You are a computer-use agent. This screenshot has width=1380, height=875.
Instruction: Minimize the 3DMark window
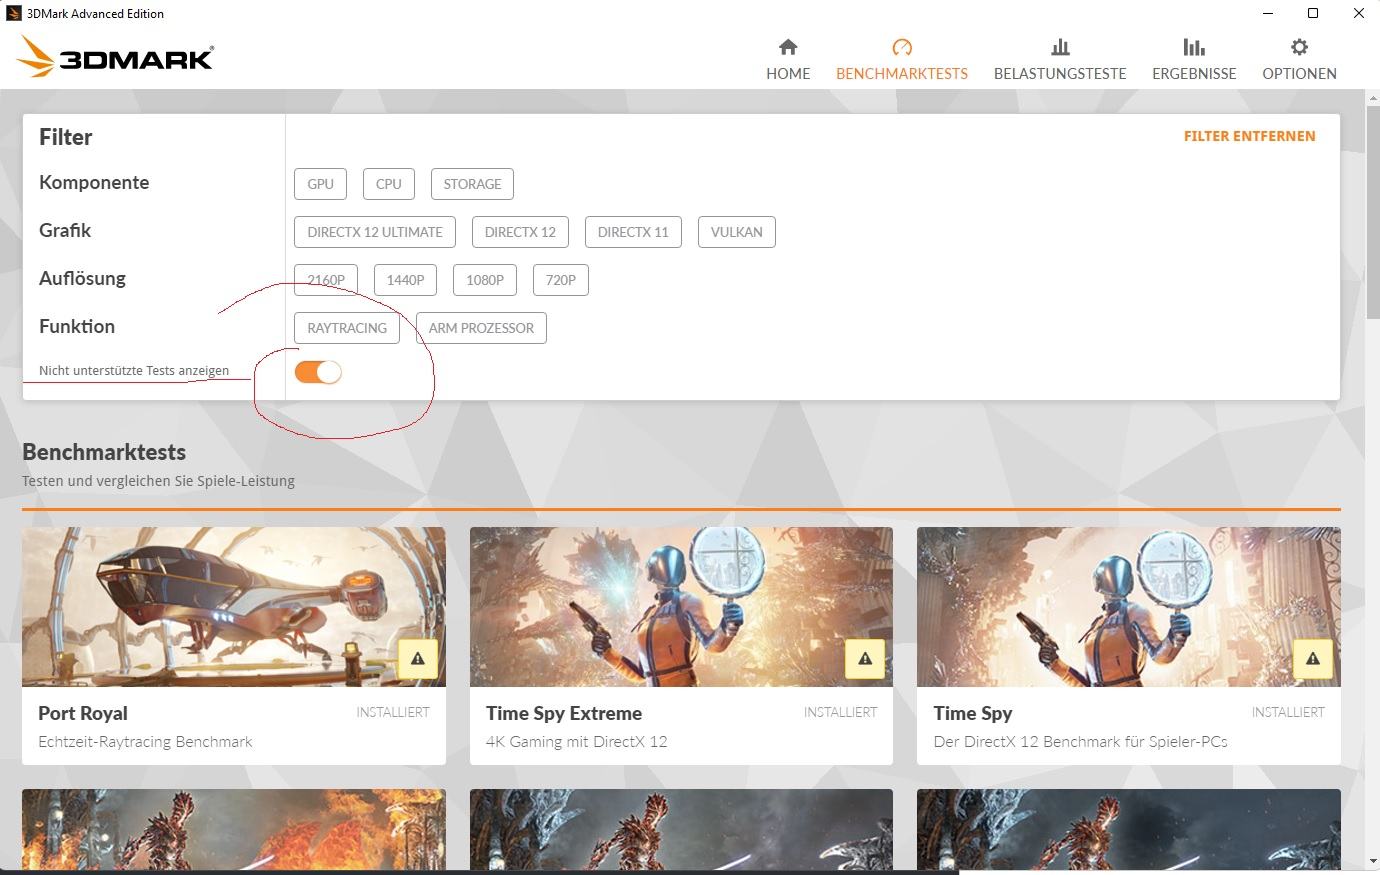1267,13
